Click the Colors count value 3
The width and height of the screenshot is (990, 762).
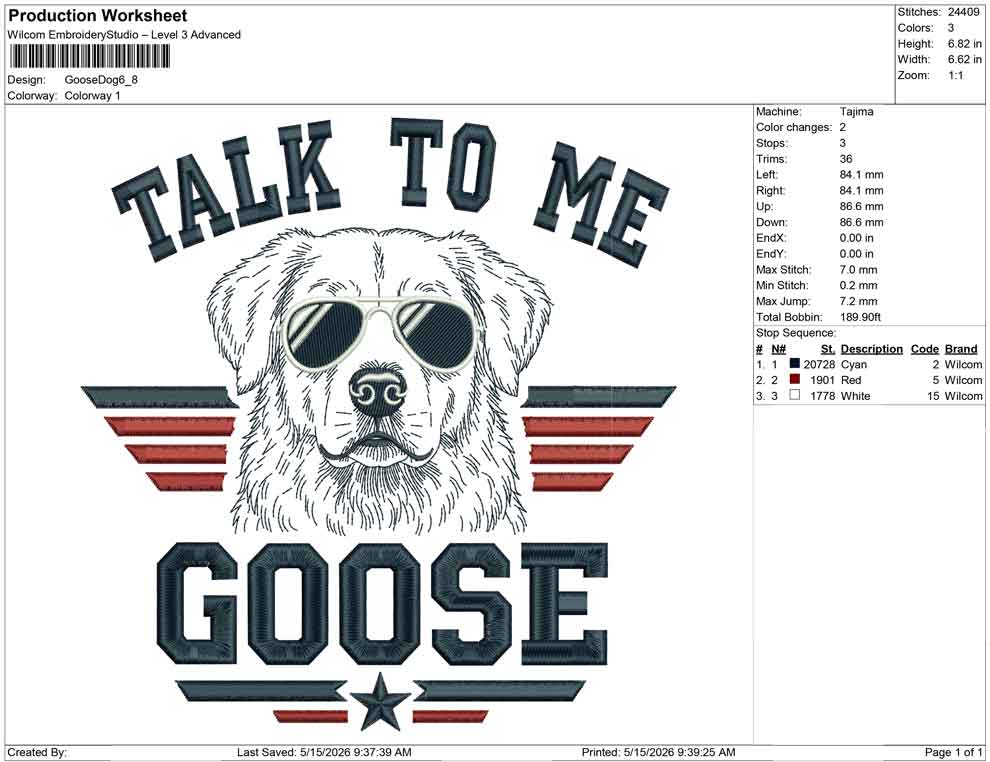pos(951,28)
